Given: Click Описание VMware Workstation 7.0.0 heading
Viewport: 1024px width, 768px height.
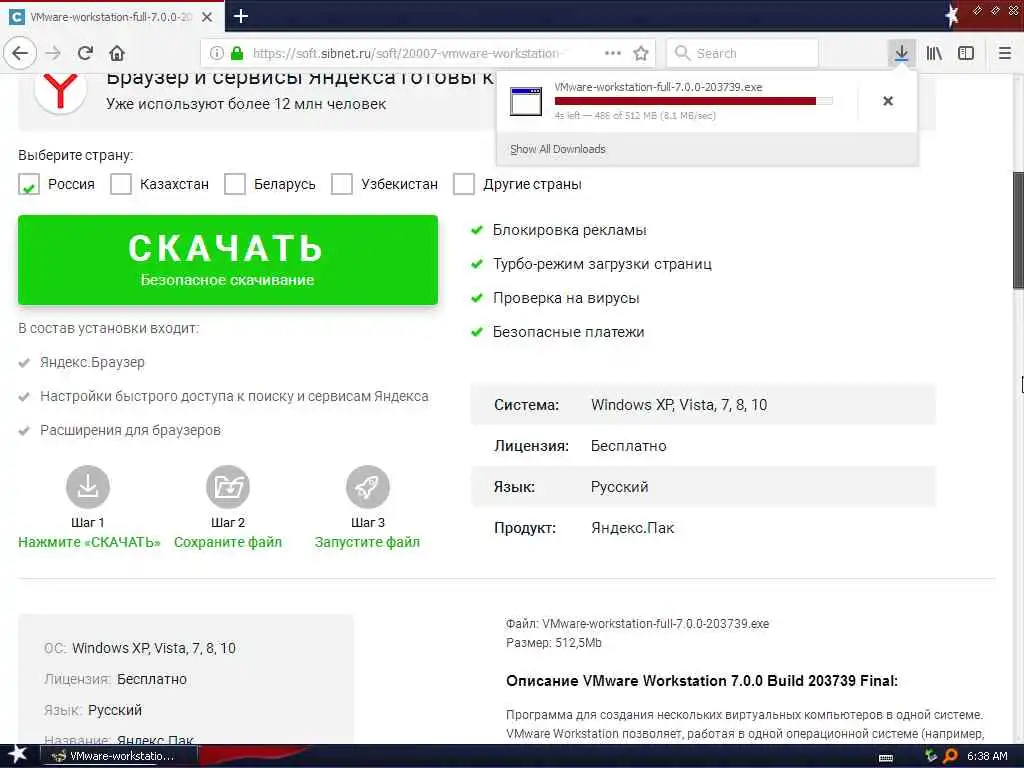Looking at the screenshot, I should click(702, 680).
